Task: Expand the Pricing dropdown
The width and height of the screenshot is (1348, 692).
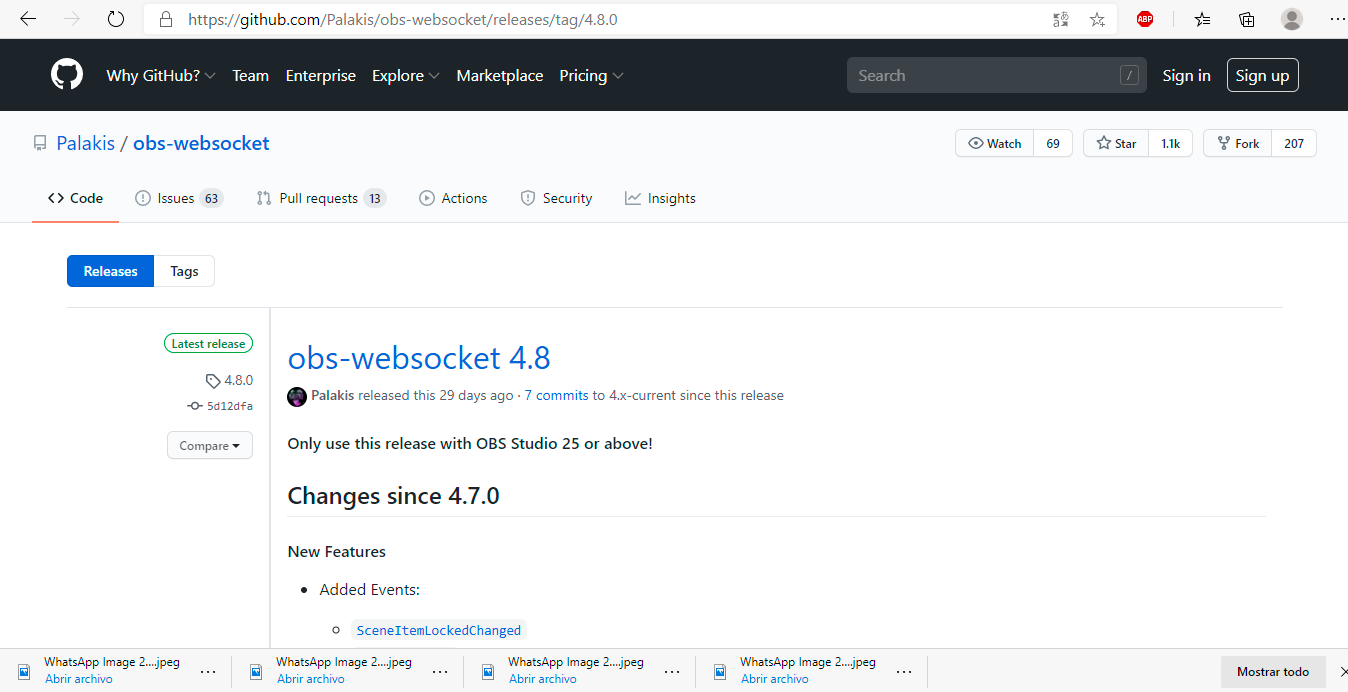Action: pos(591,76)
